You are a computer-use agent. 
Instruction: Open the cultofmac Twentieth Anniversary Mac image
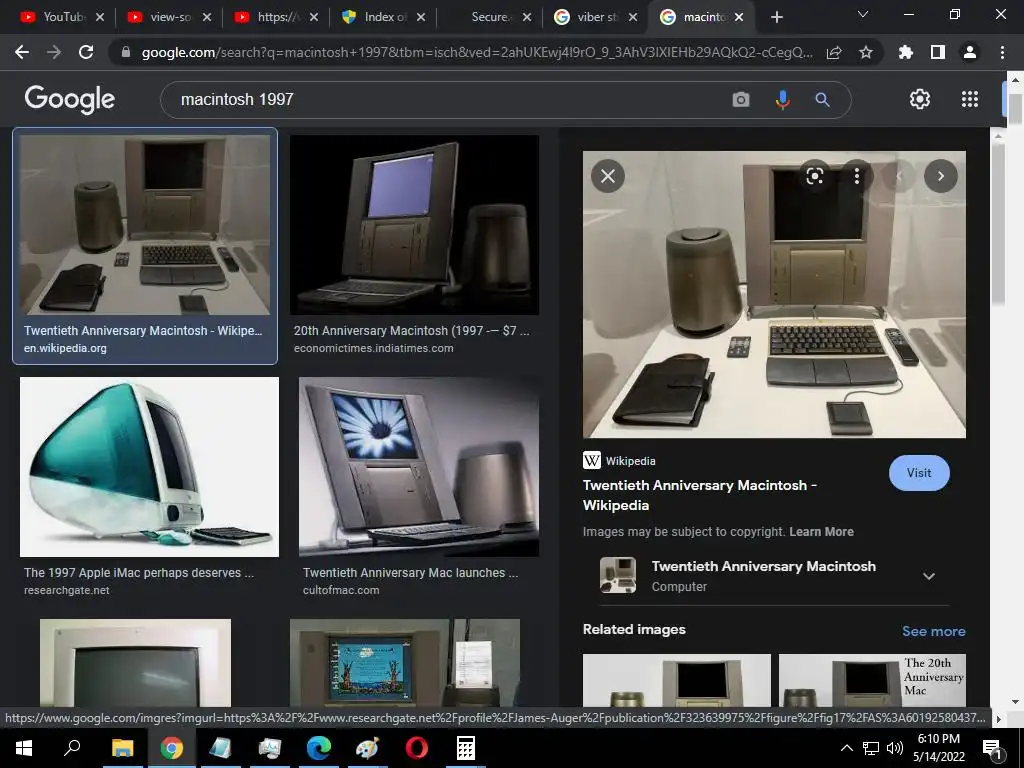pyautogui.click(x=419, y=467)
